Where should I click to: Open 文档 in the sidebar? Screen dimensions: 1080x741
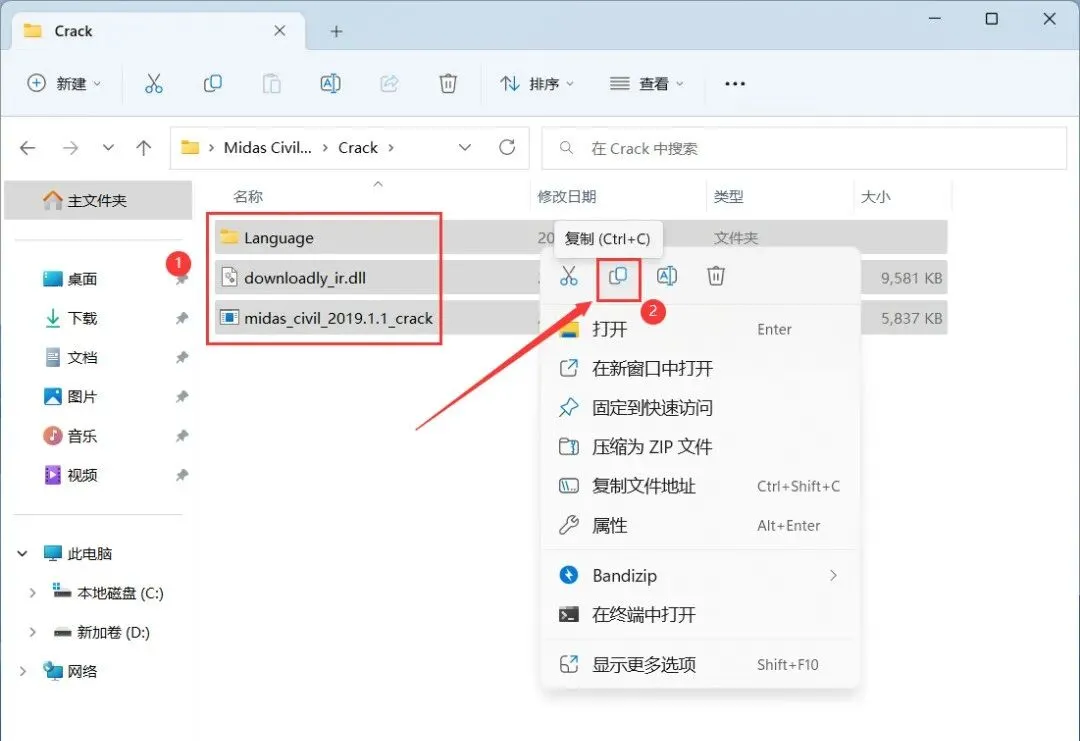coord(82,357)
